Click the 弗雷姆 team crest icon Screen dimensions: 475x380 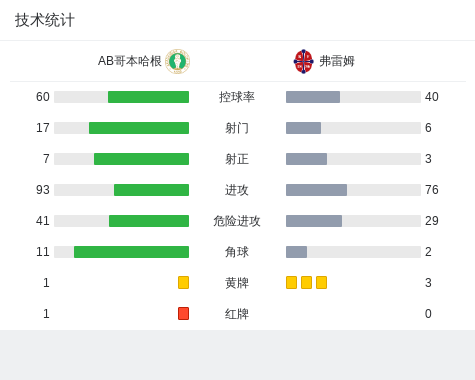point(303,61)
